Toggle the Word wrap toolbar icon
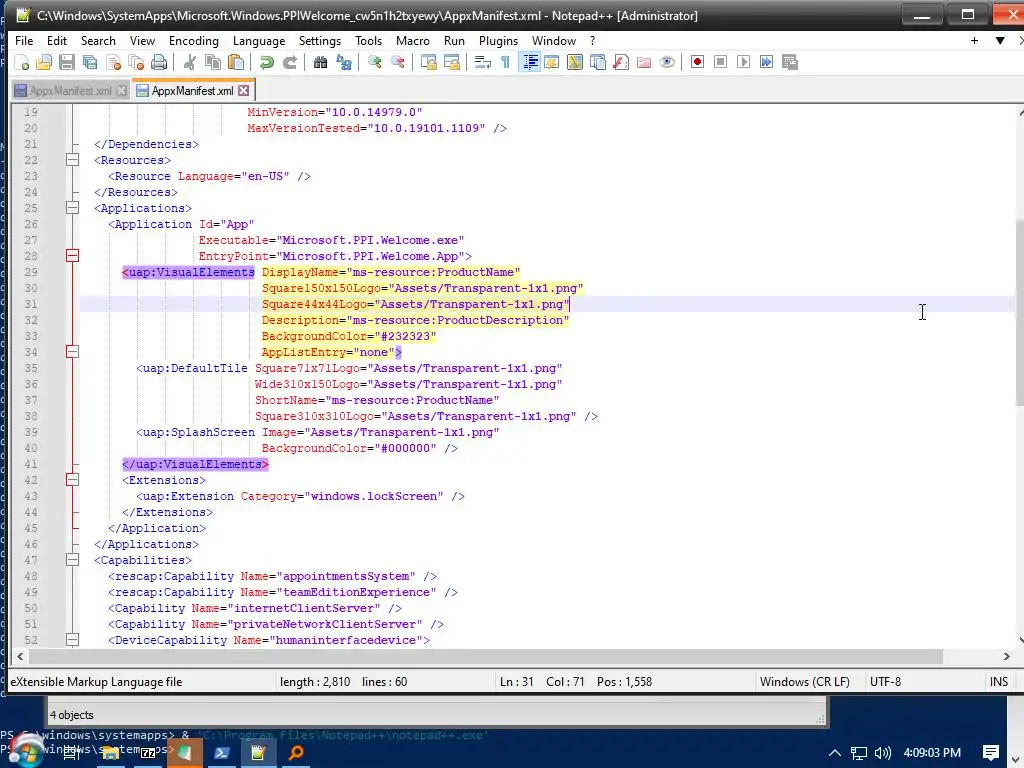 (483, 62)
